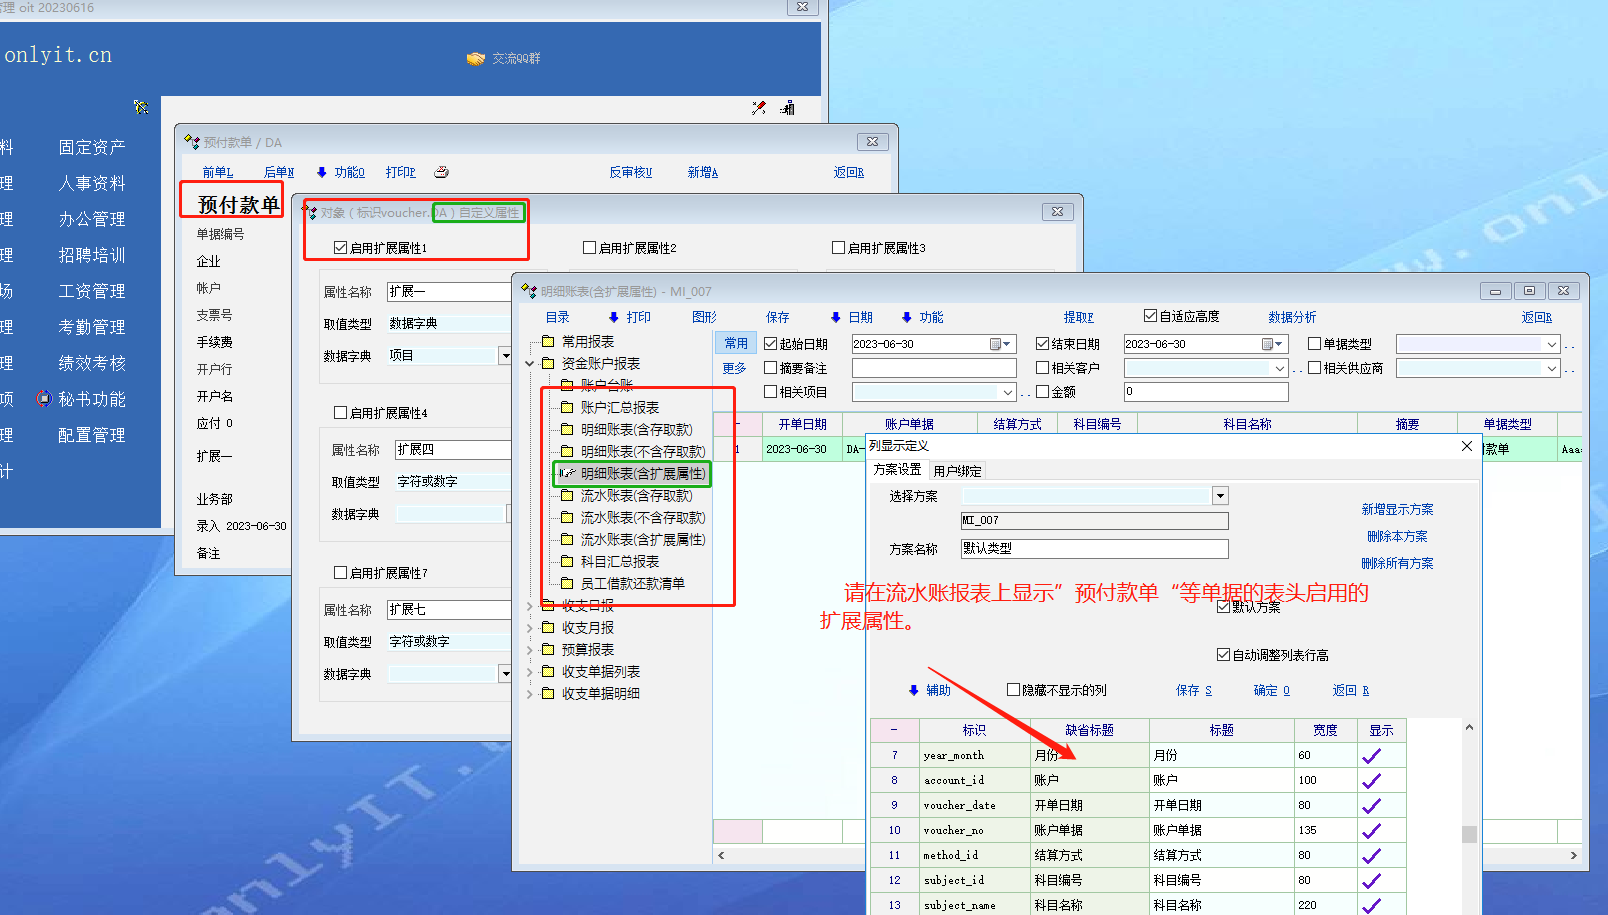
Task: Expand the 相关项目 combo box
Action: tap(1007, 392)
